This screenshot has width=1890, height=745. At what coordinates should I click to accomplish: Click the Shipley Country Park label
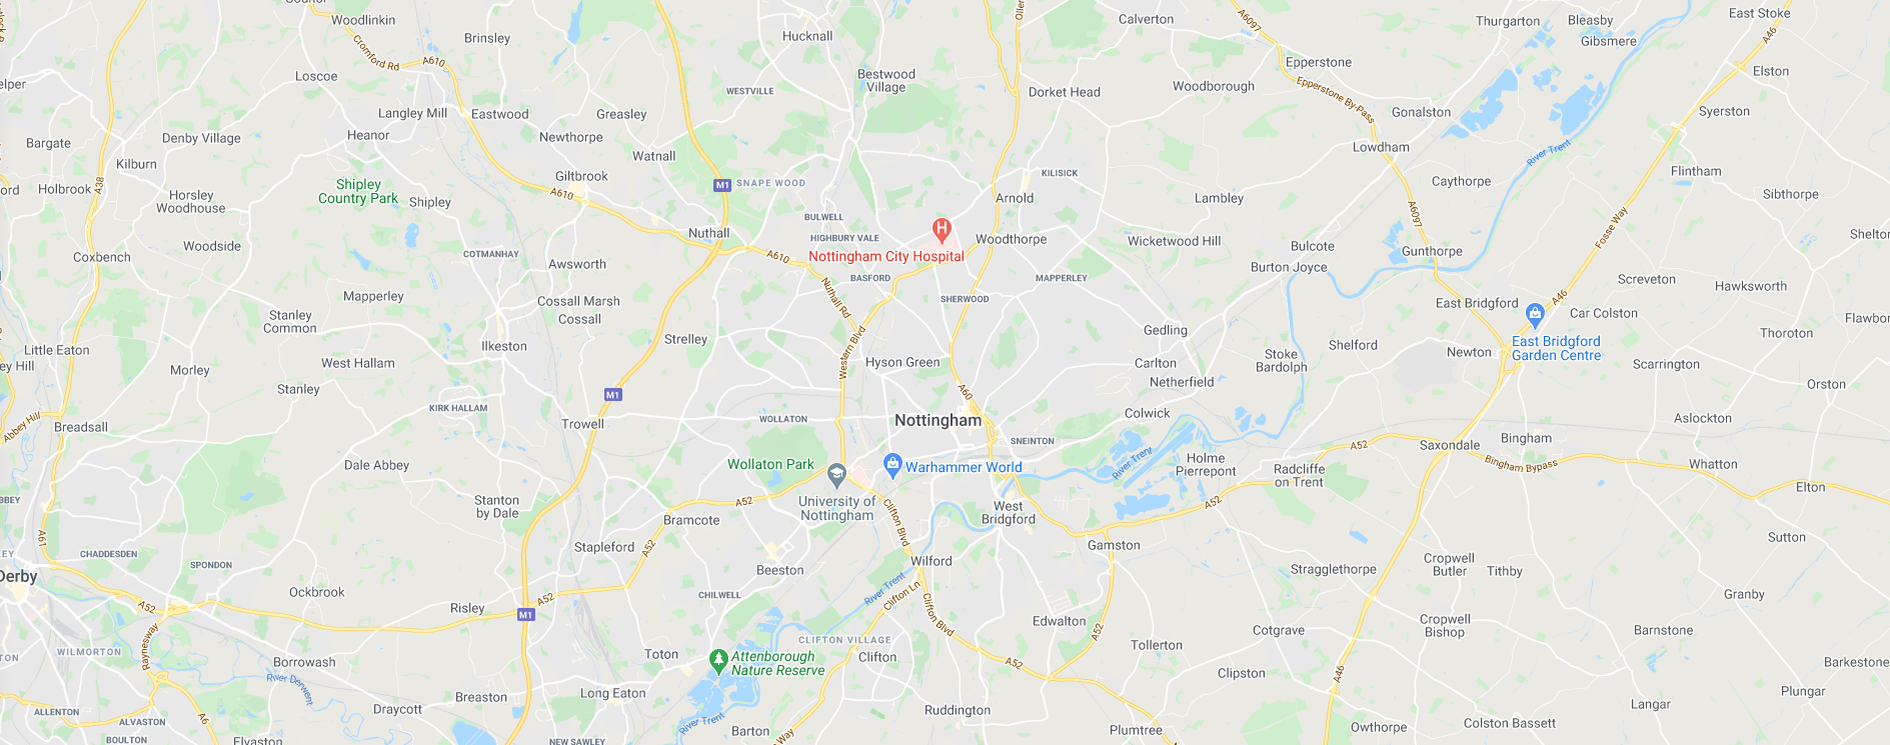[358, 191]
